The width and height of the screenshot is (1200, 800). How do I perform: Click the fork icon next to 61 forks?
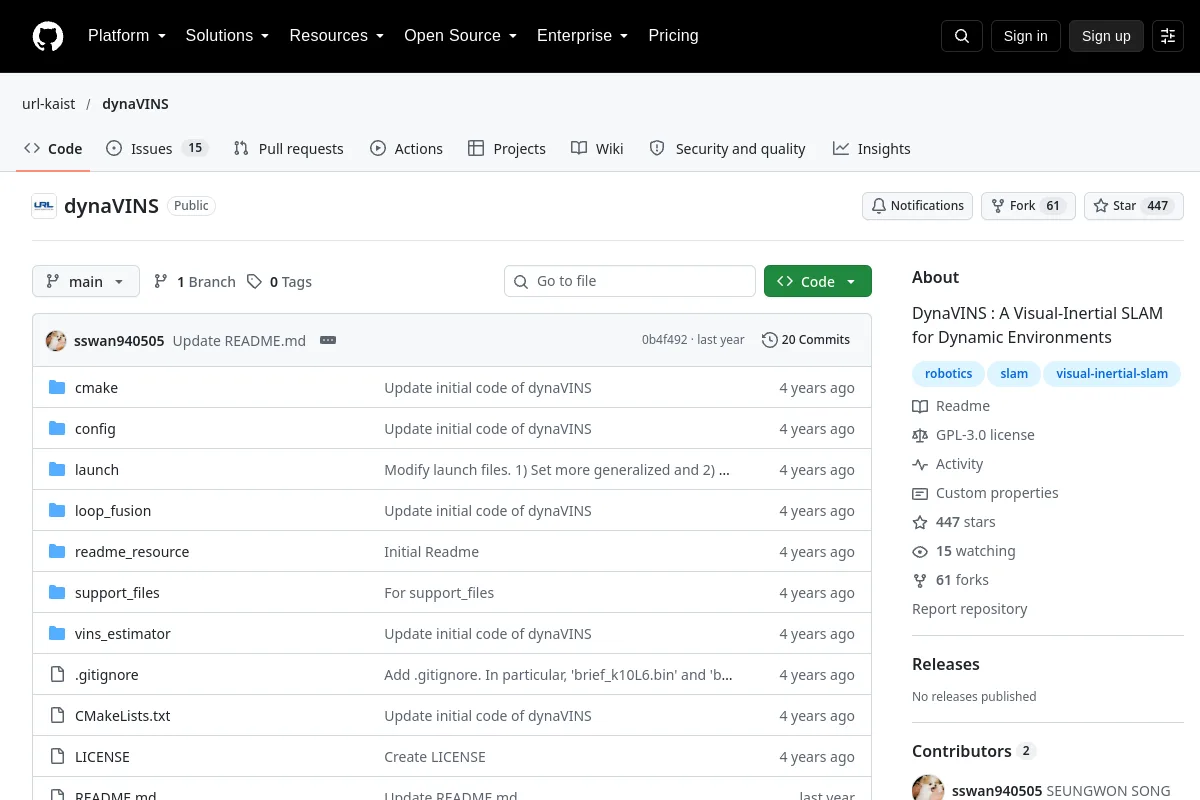[x=920, y=580]
